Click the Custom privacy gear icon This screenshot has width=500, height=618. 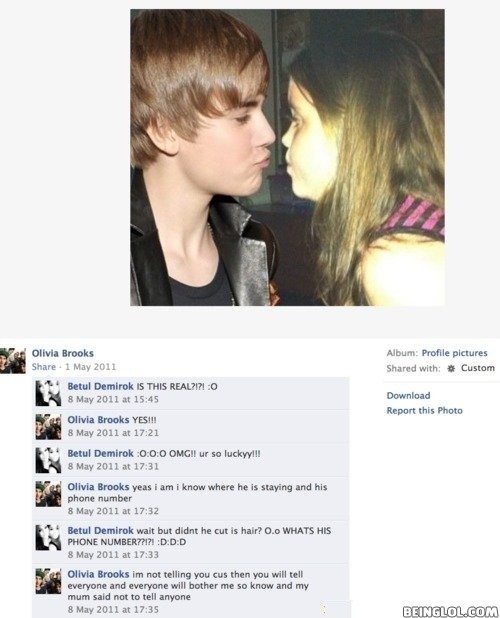coord(452,368)
